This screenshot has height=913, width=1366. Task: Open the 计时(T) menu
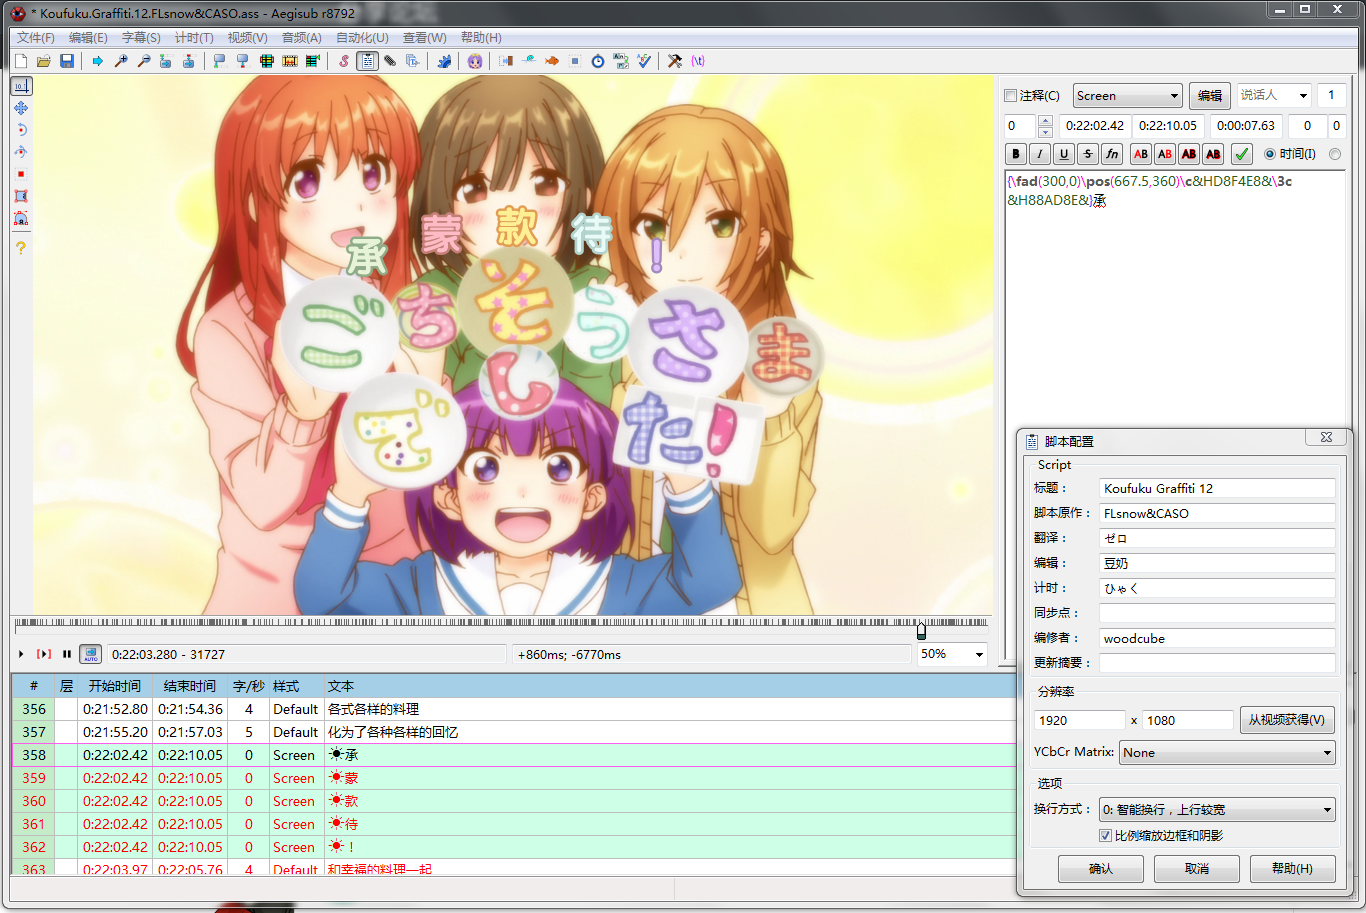point(194,38)
